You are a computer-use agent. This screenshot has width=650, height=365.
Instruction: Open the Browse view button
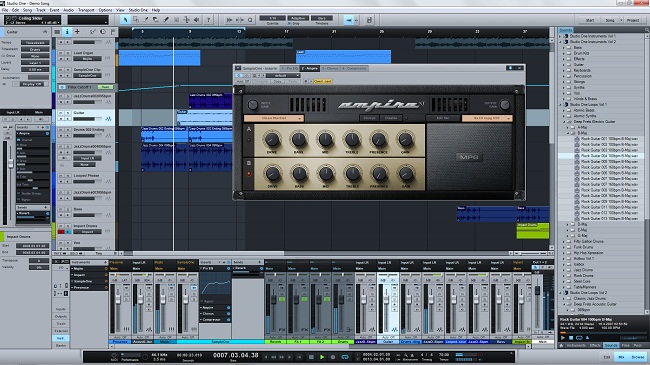click(638, 357)
